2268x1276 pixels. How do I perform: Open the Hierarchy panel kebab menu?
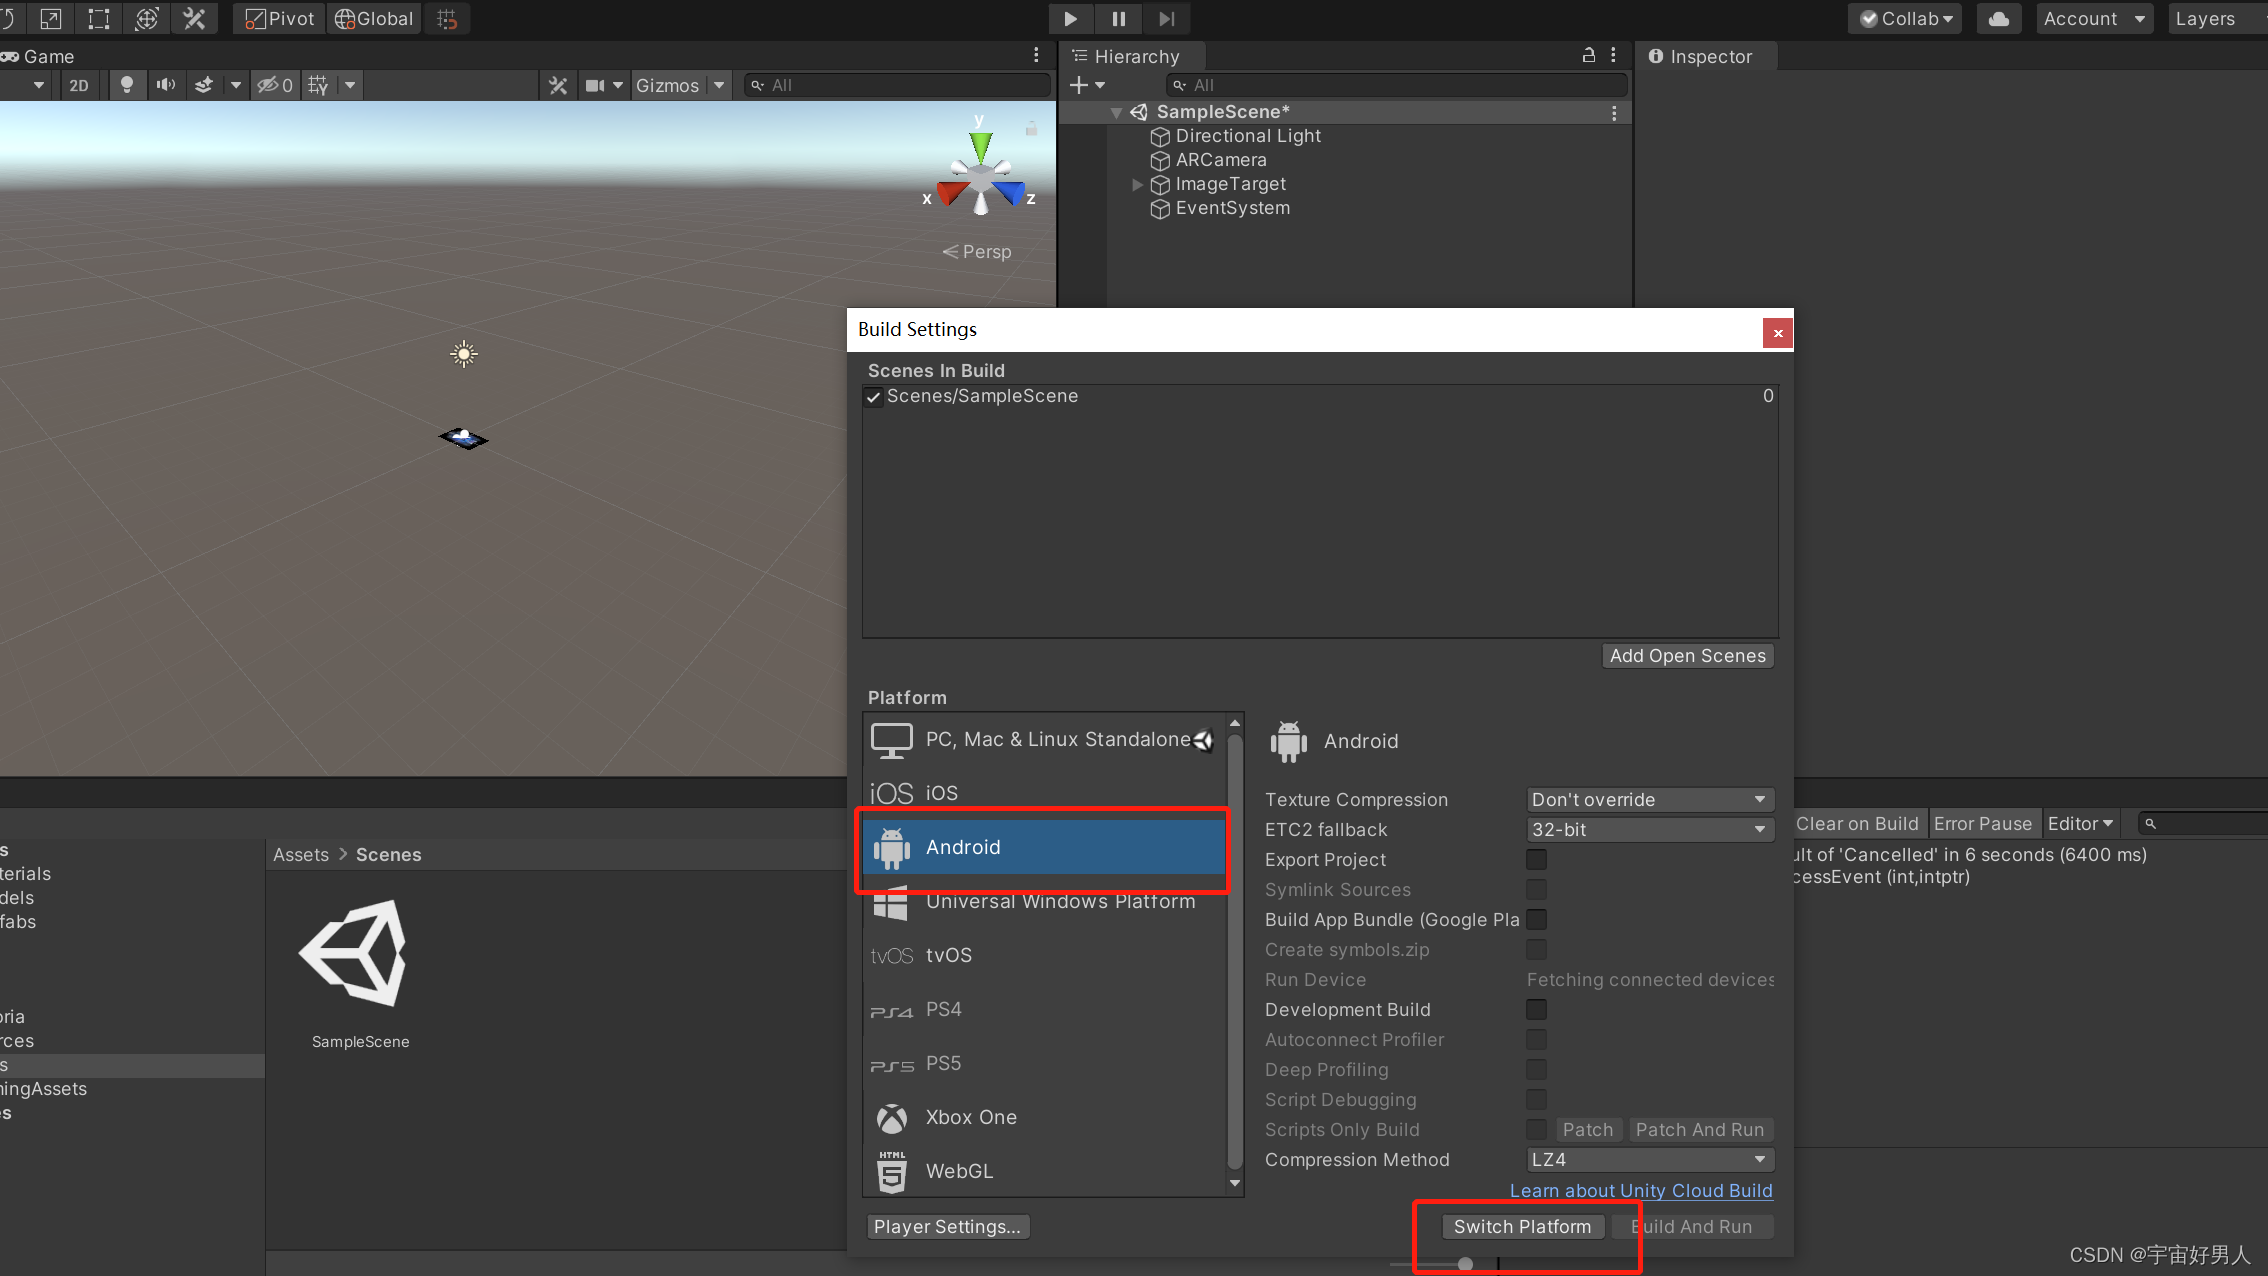coord(1613,55)
